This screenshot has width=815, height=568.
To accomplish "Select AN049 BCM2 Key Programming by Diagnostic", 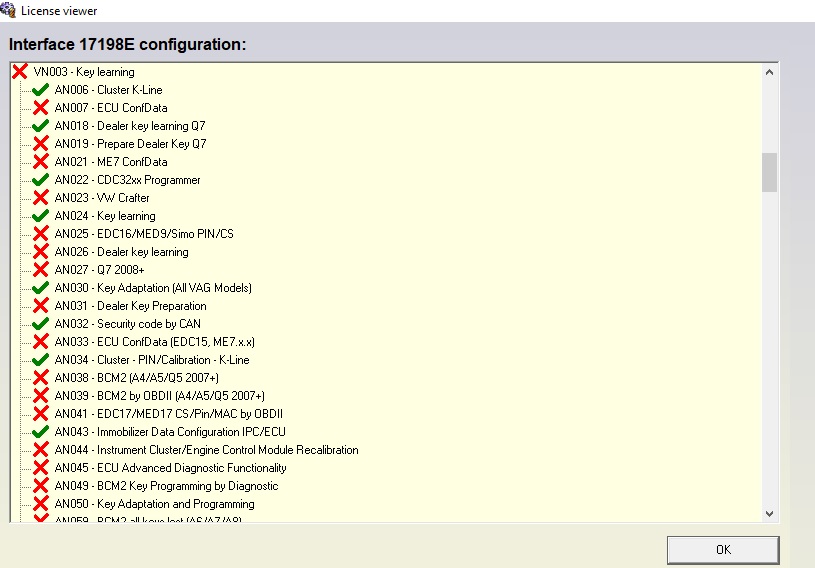I will tap(166, 486).
